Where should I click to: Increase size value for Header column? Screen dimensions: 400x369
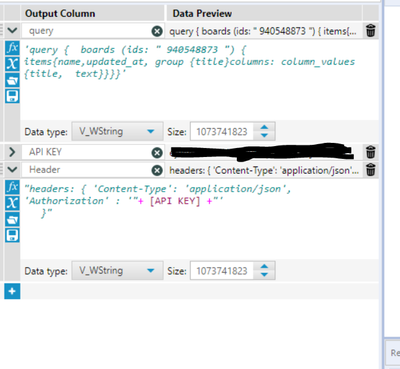pos(264,267)
